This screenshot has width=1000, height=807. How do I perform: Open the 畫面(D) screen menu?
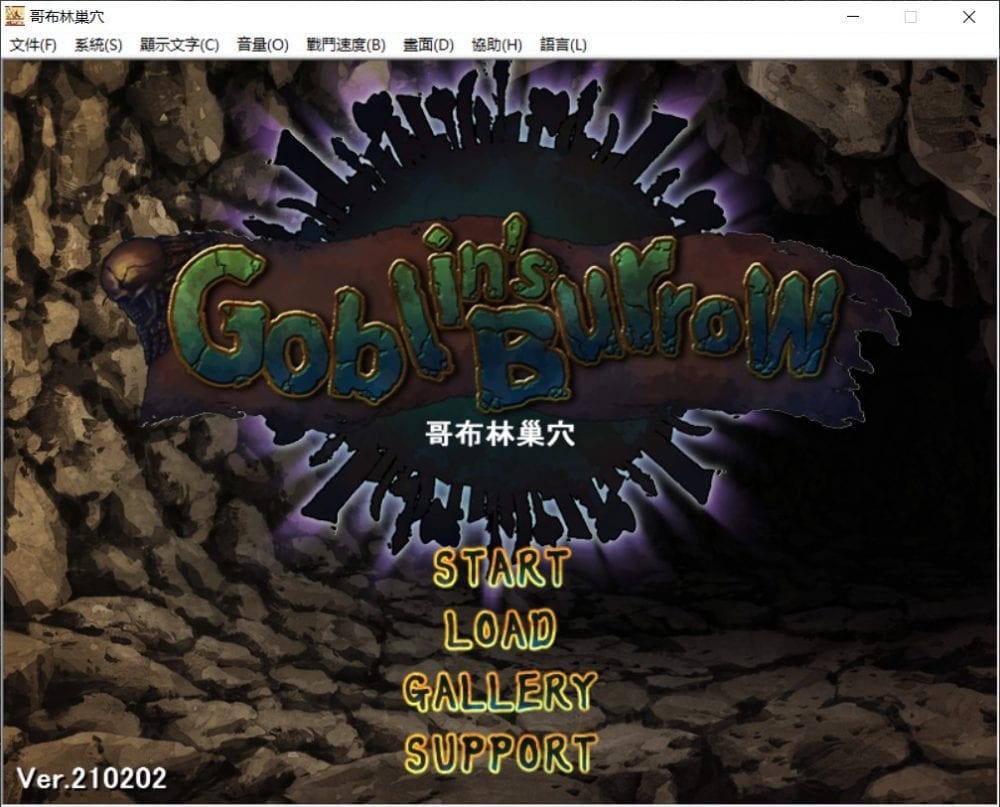coord(427,45)
